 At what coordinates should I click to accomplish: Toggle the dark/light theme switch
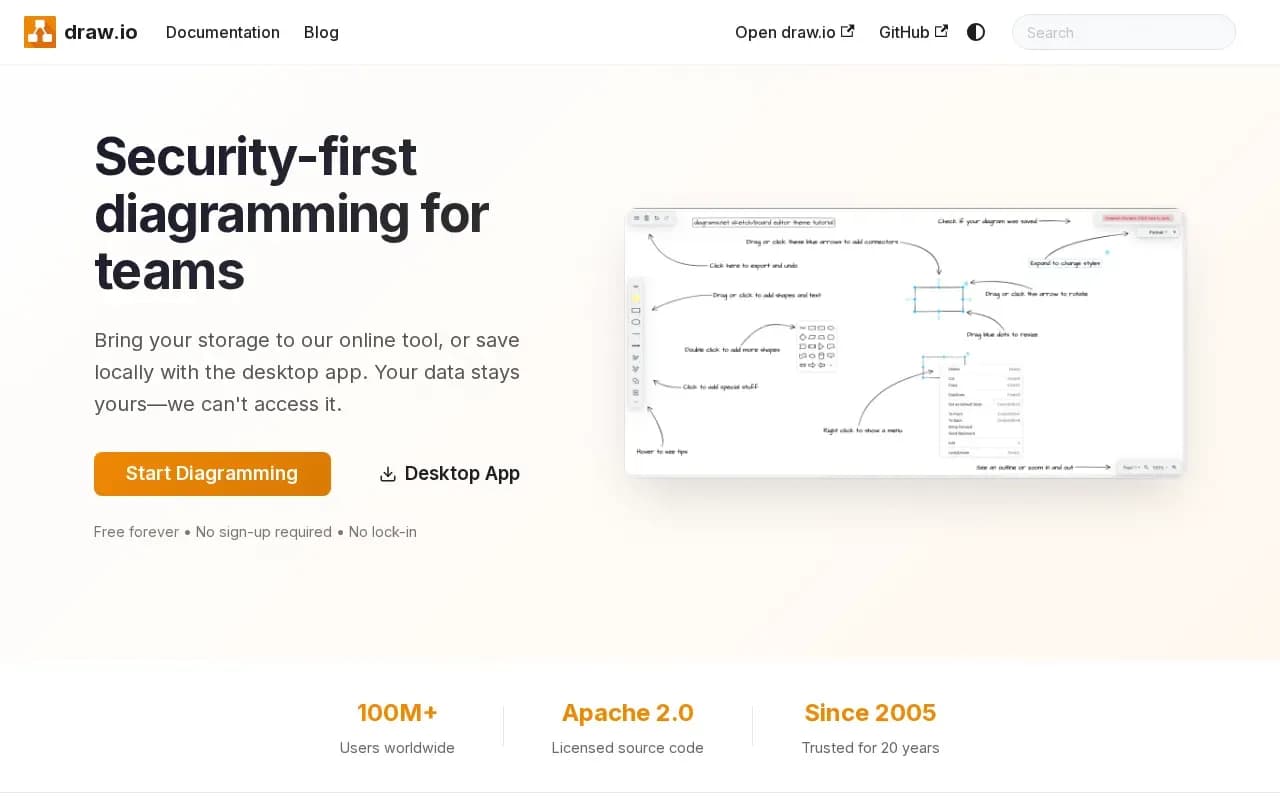976,32
